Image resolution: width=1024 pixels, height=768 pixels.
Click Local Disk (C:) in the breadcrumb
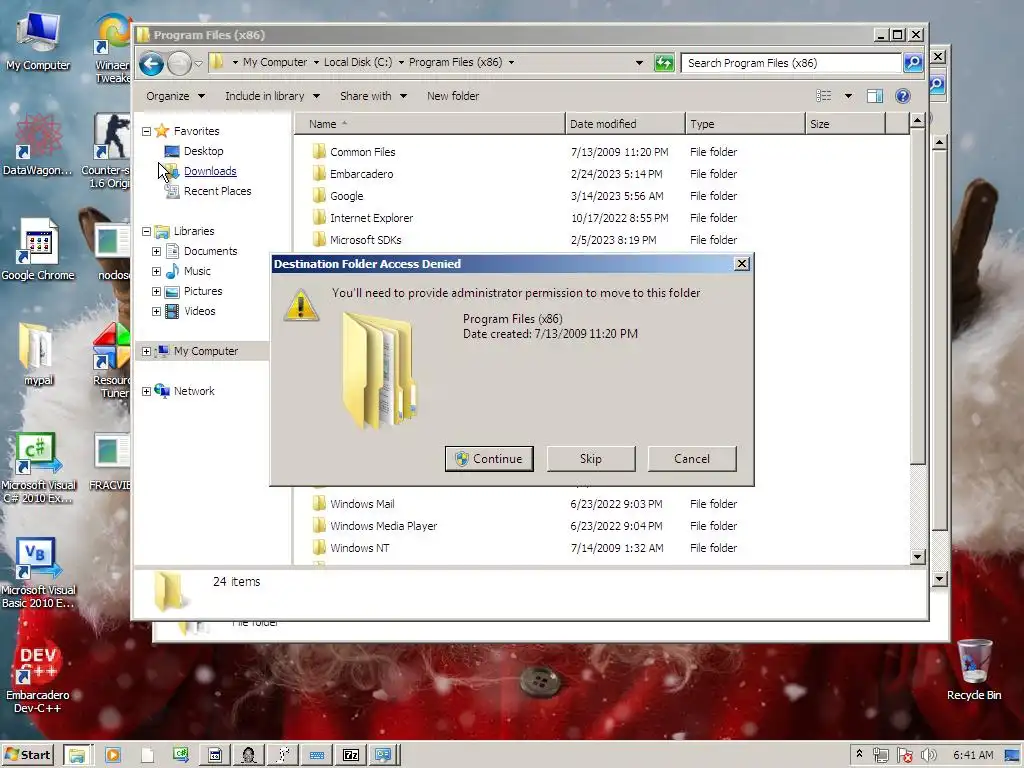pyautogui.click(x=358, y=62)
